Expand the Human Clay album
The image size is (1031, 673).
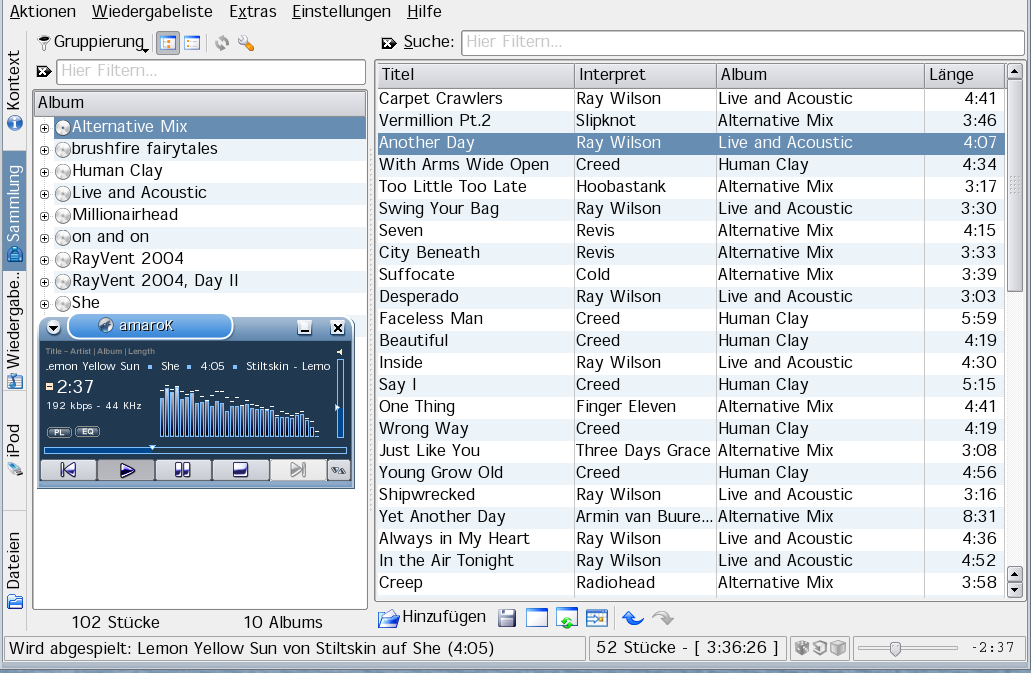[45, 172]
